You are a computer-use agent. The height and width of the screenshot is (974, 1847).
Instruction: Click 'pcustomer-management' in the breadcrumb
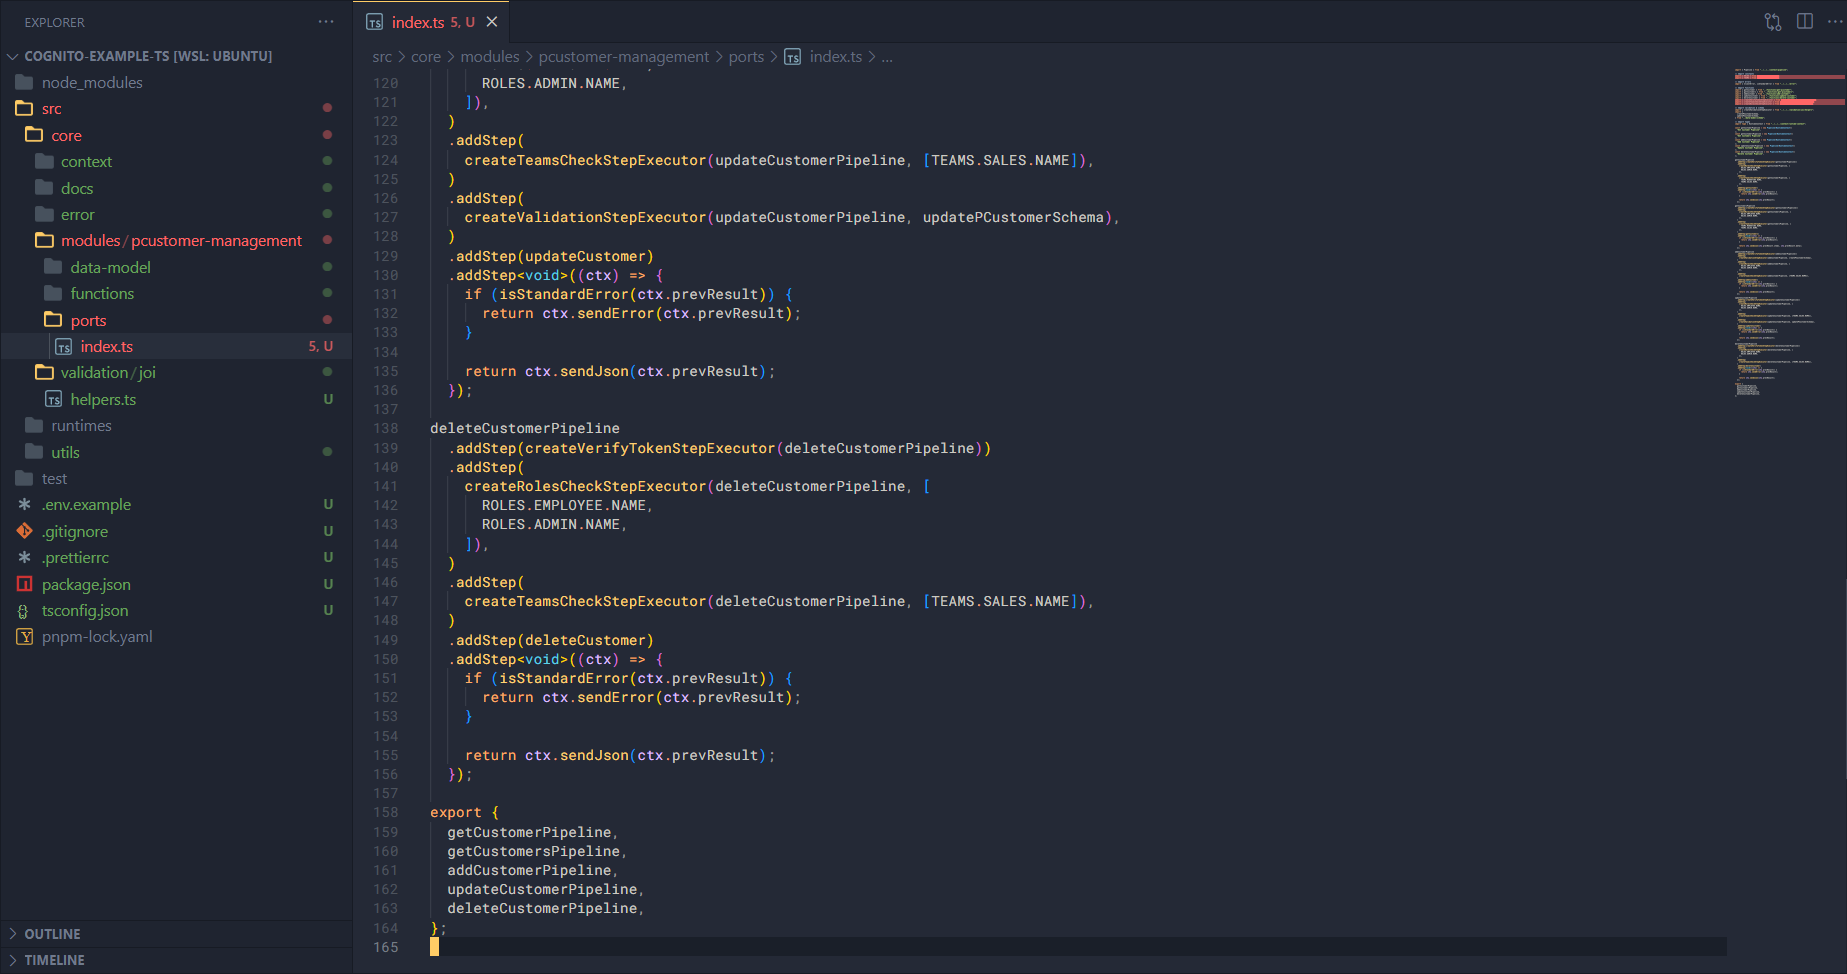[623, 57]
